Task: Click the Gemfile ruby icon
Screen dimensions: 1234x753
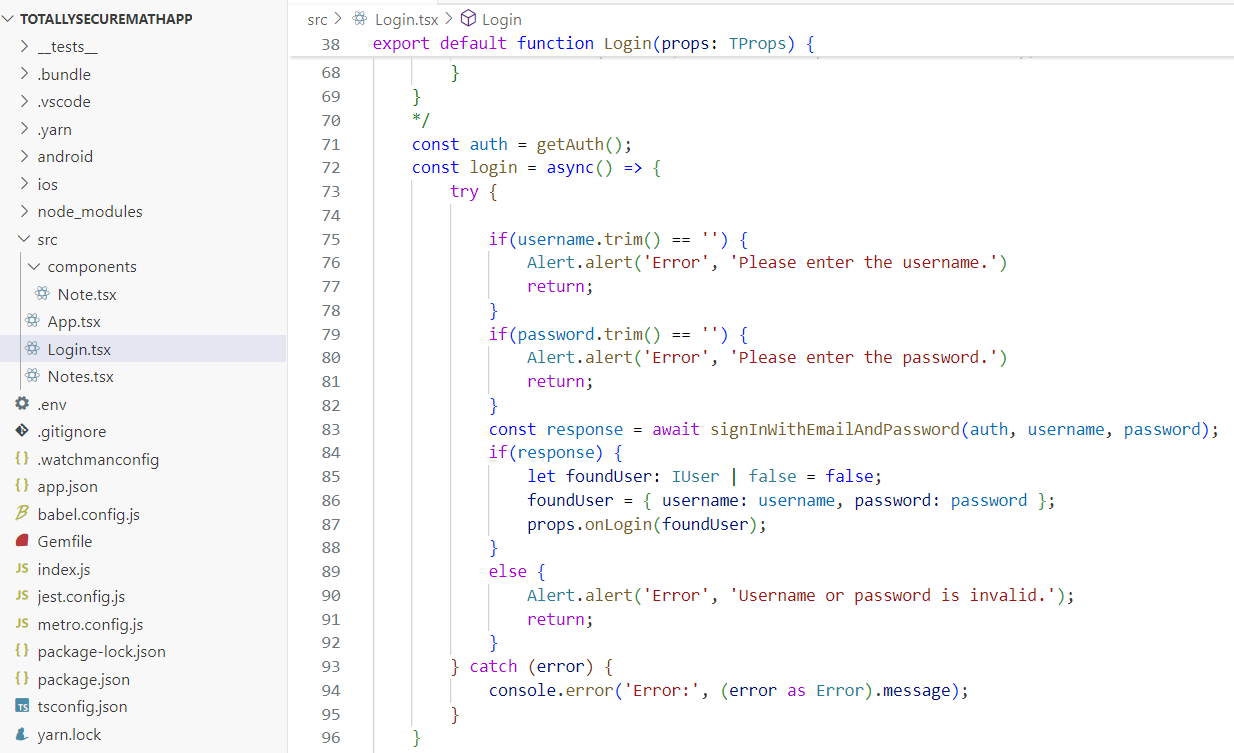Action: tap(22, 542)
